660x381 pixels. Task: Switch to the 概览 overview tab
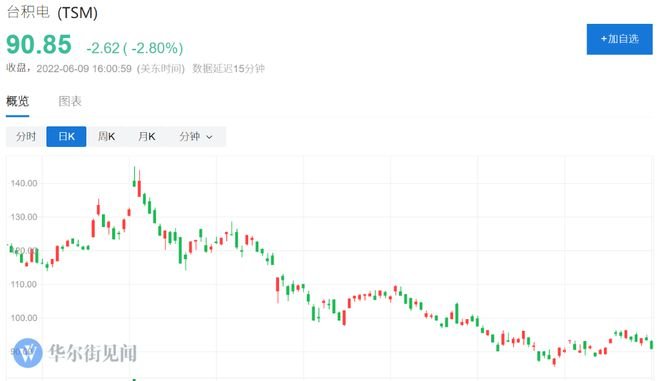tap(18, 101)
